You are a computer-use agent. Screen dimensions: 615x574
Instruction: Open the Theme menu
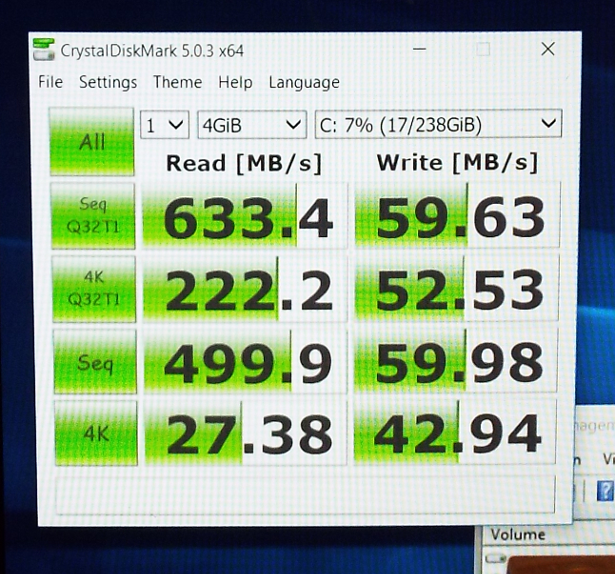pyautogui.click(x=177, y=83)
